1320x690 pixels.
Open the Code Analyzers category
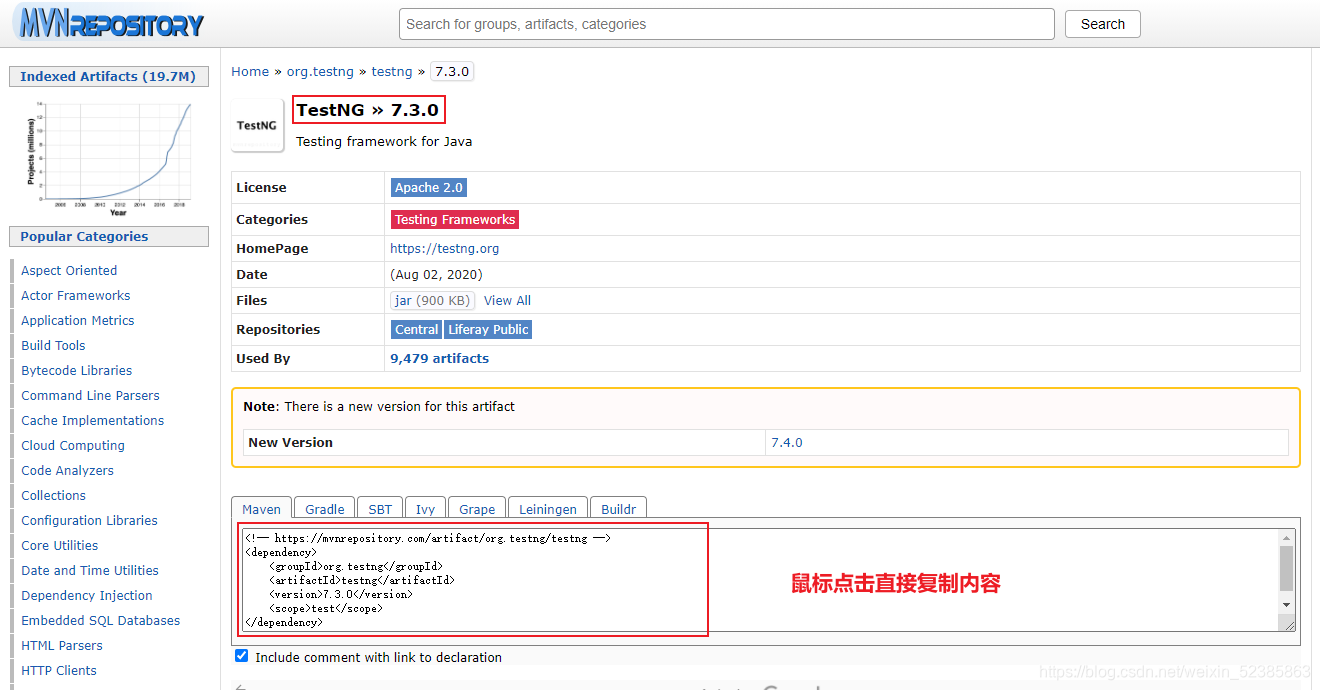68,470
